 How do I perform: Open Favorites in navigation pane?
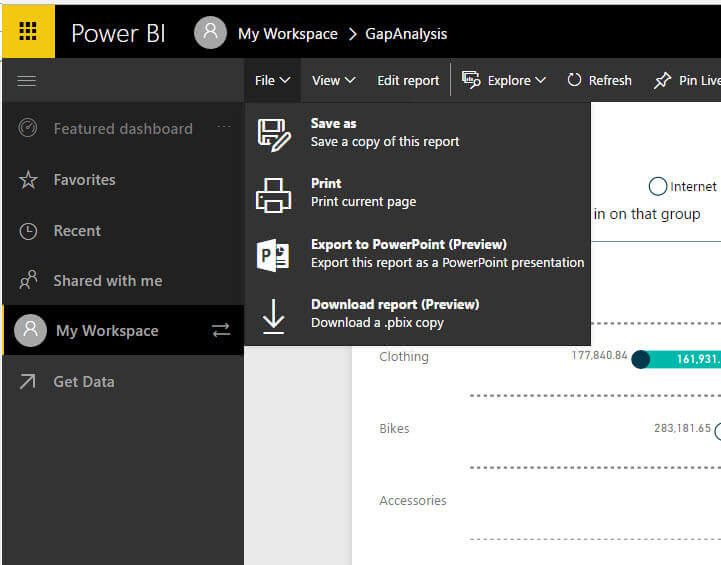tap(85, 180)
